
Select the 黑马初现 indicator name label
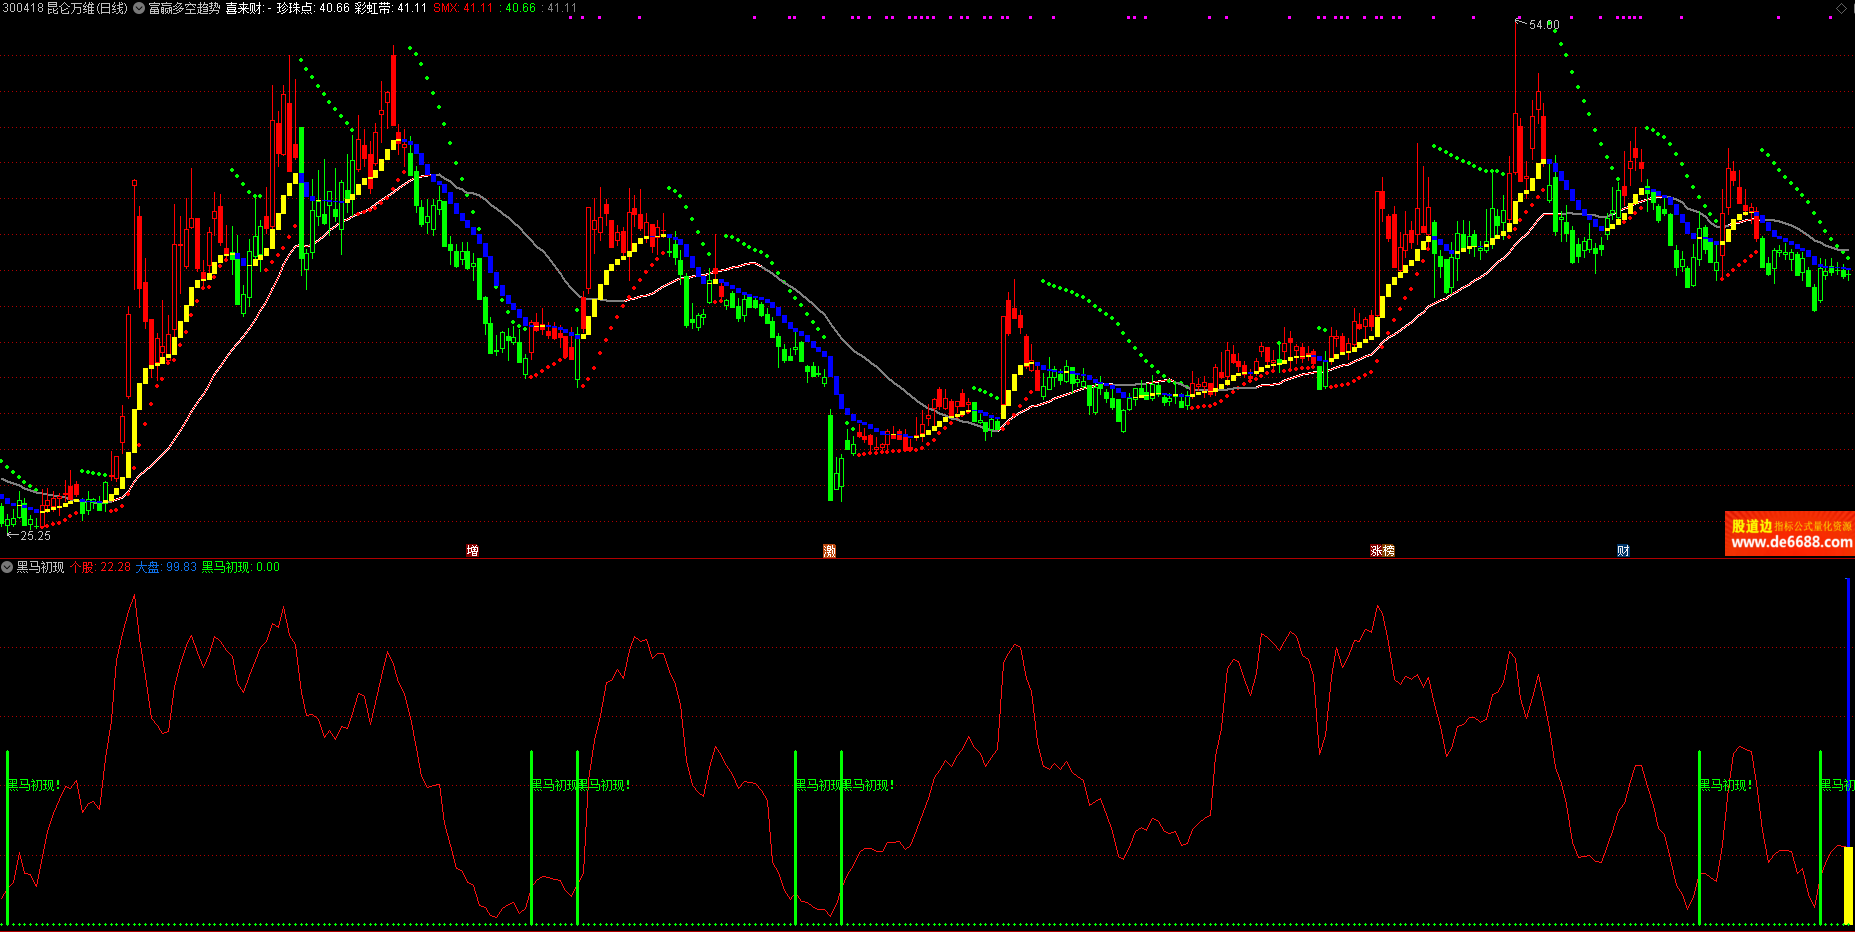pyautogui.click(x=40, y=567)
